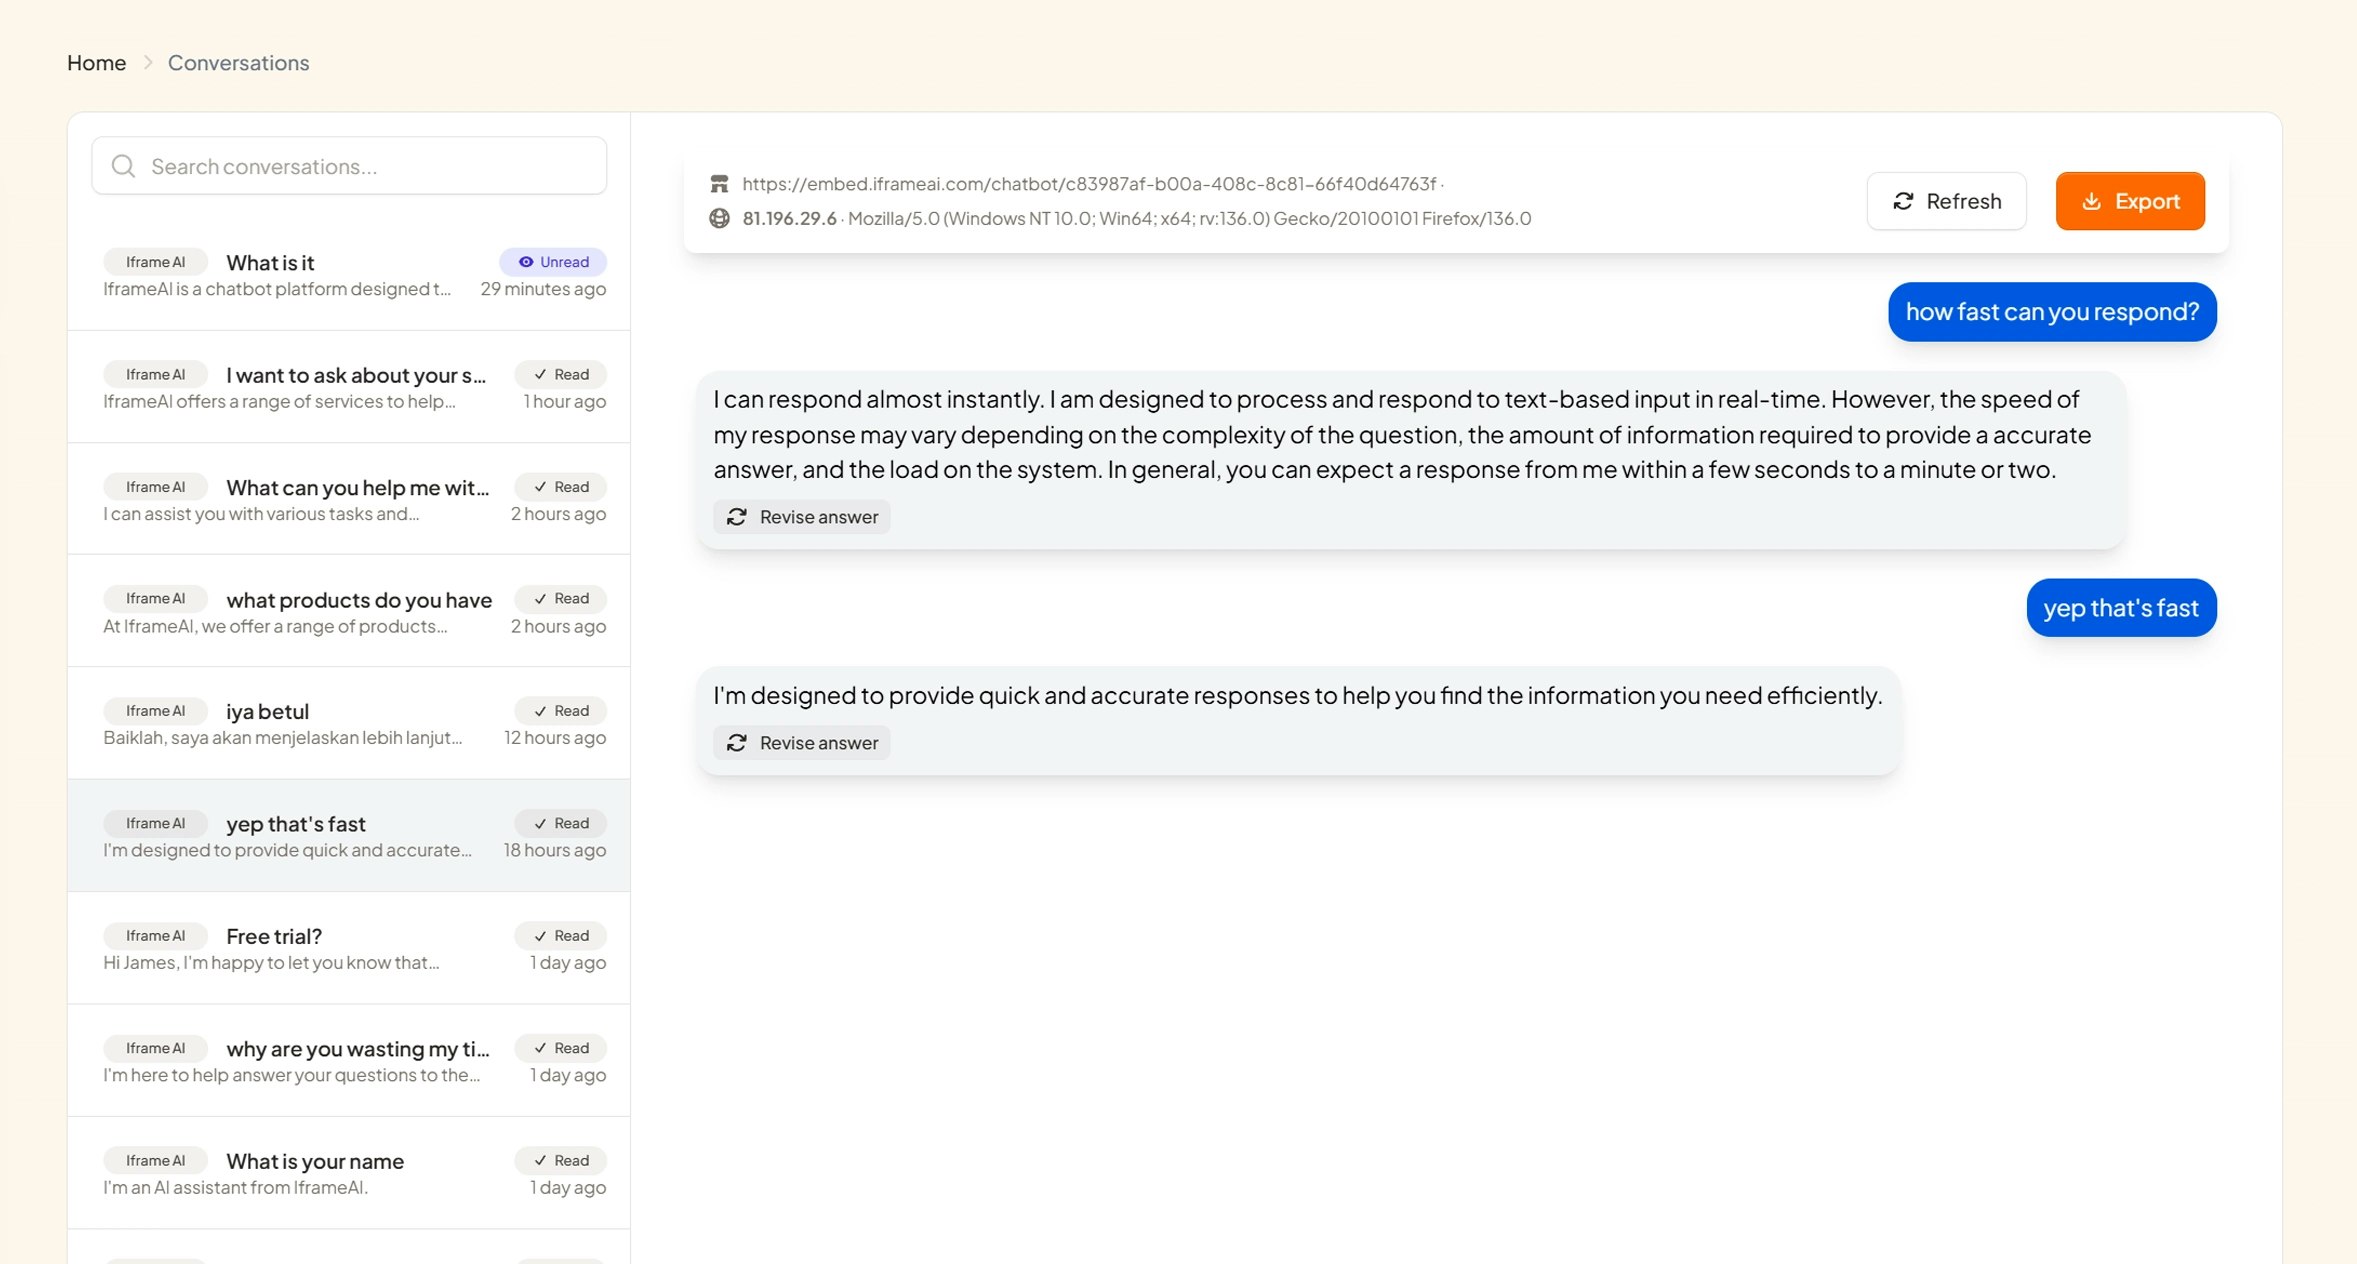Click the storefront icon beside chatbot URL
This screenshot has width=2357, height=1264.
(719, 184)
